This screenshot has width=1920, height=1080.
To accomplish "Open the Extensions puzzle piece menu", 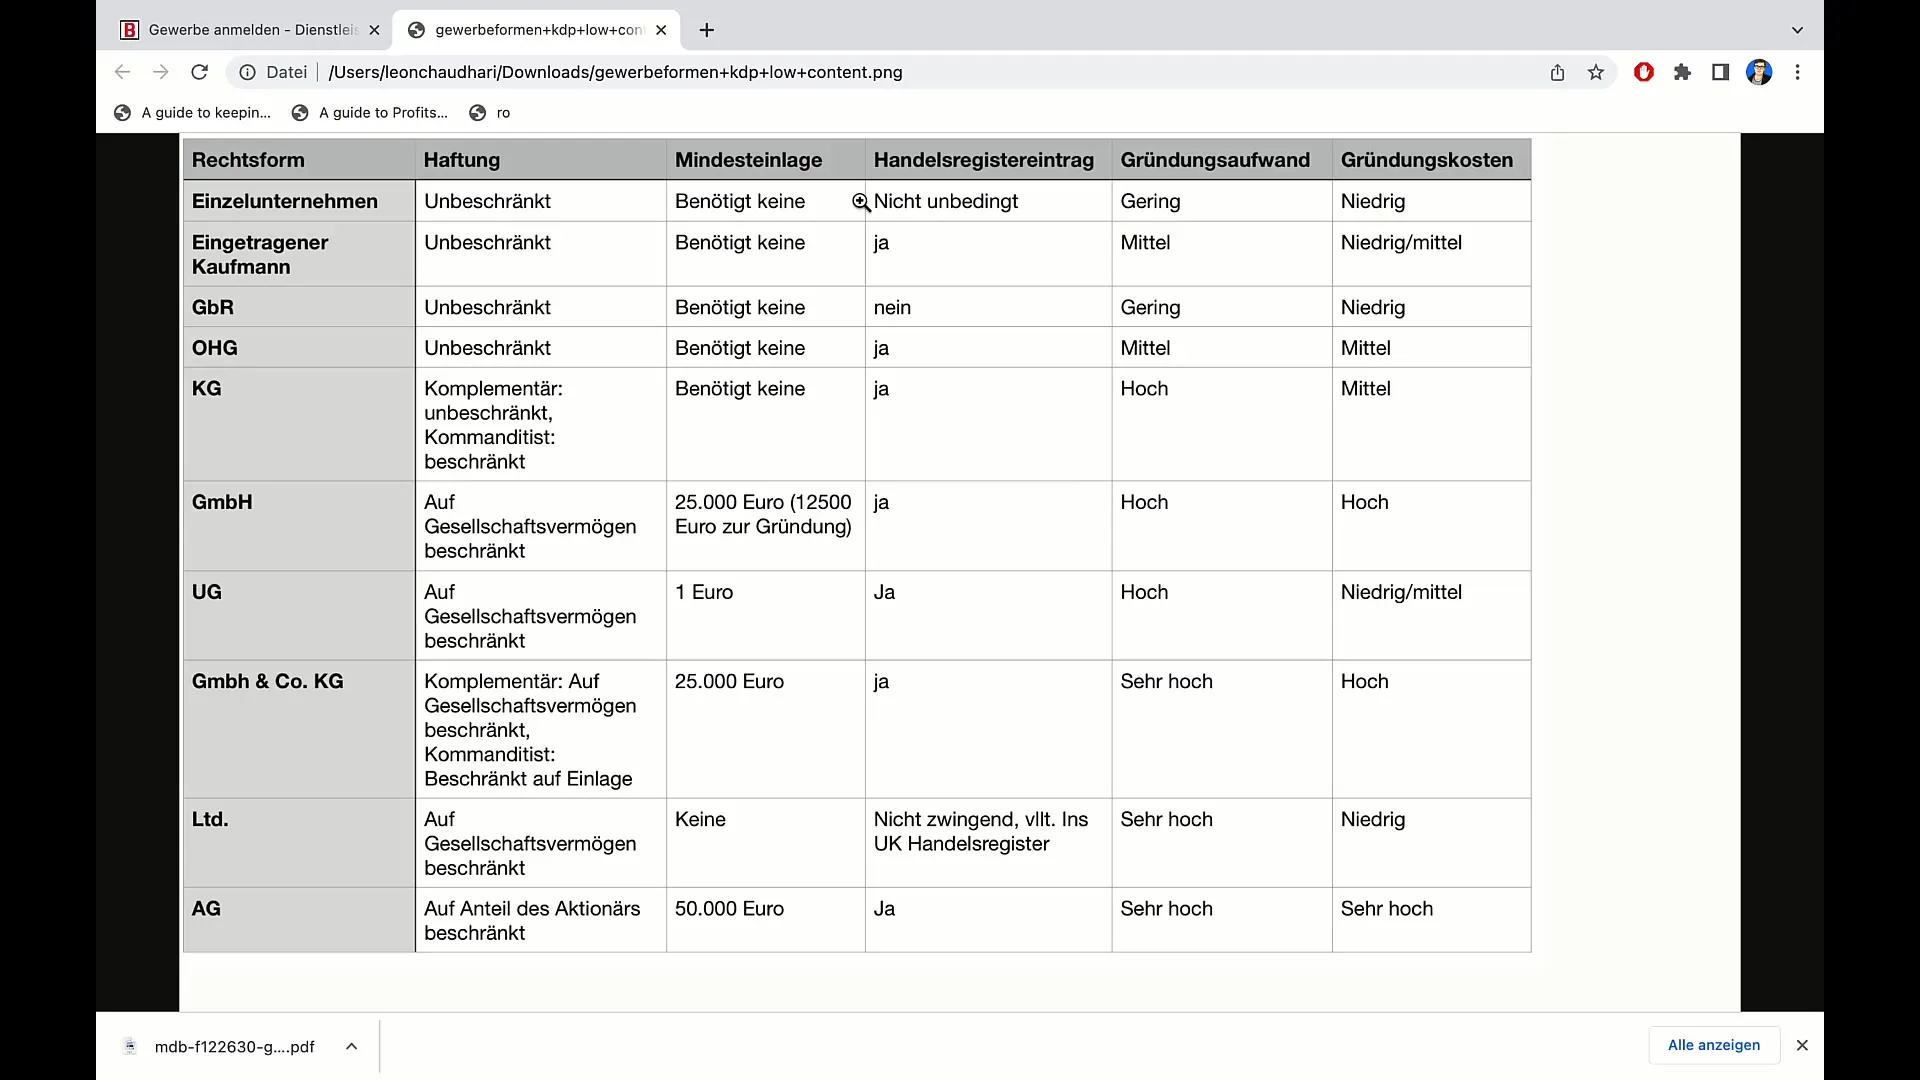I will (1682, 72).
